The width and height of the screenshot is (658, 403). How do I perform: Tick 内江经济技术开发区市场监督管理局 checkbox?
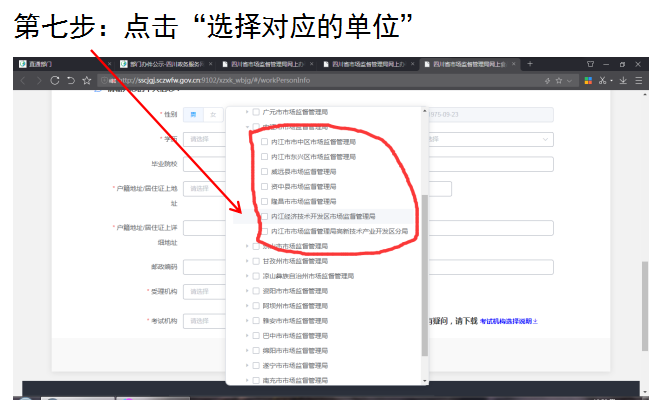coord(262,216)
